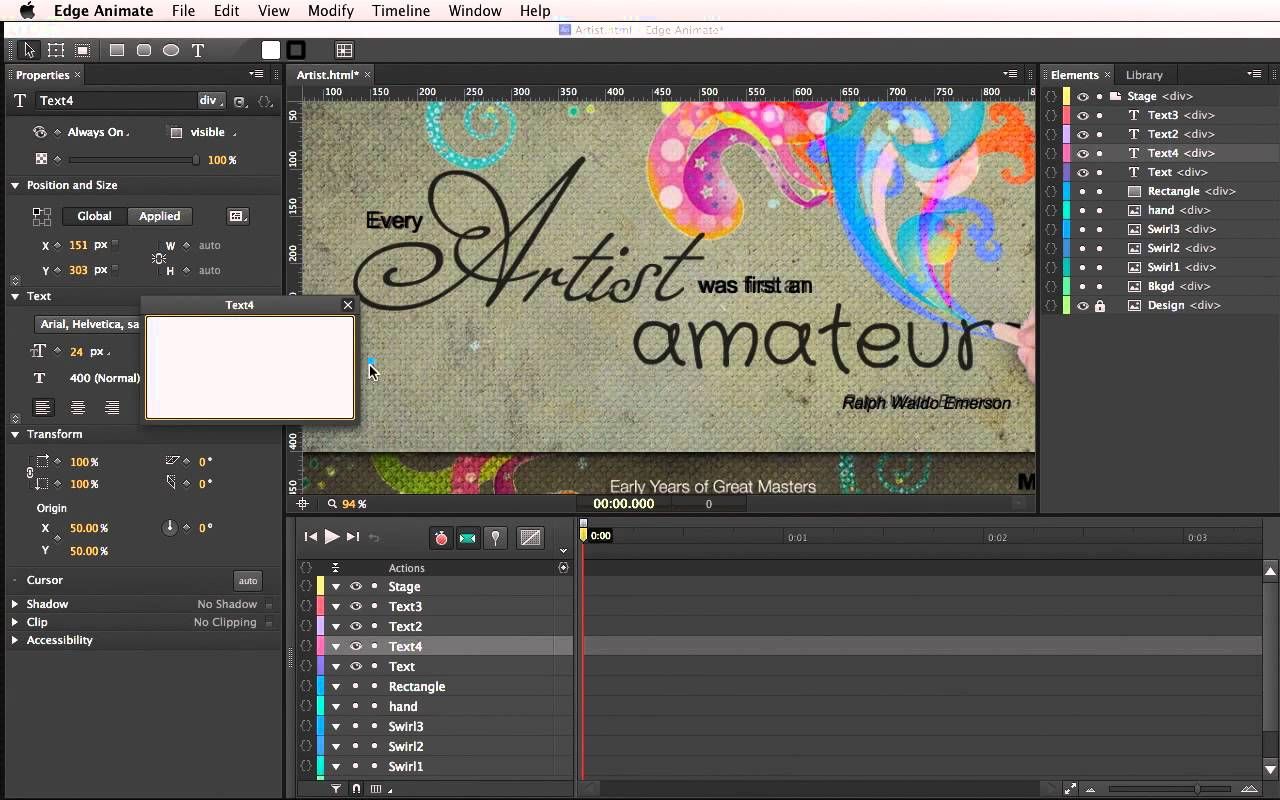The height and width of the screenshot is (800, 1280).
Task: Collapse Text3 layer triangle in timeline
Action: coord(336,607)
